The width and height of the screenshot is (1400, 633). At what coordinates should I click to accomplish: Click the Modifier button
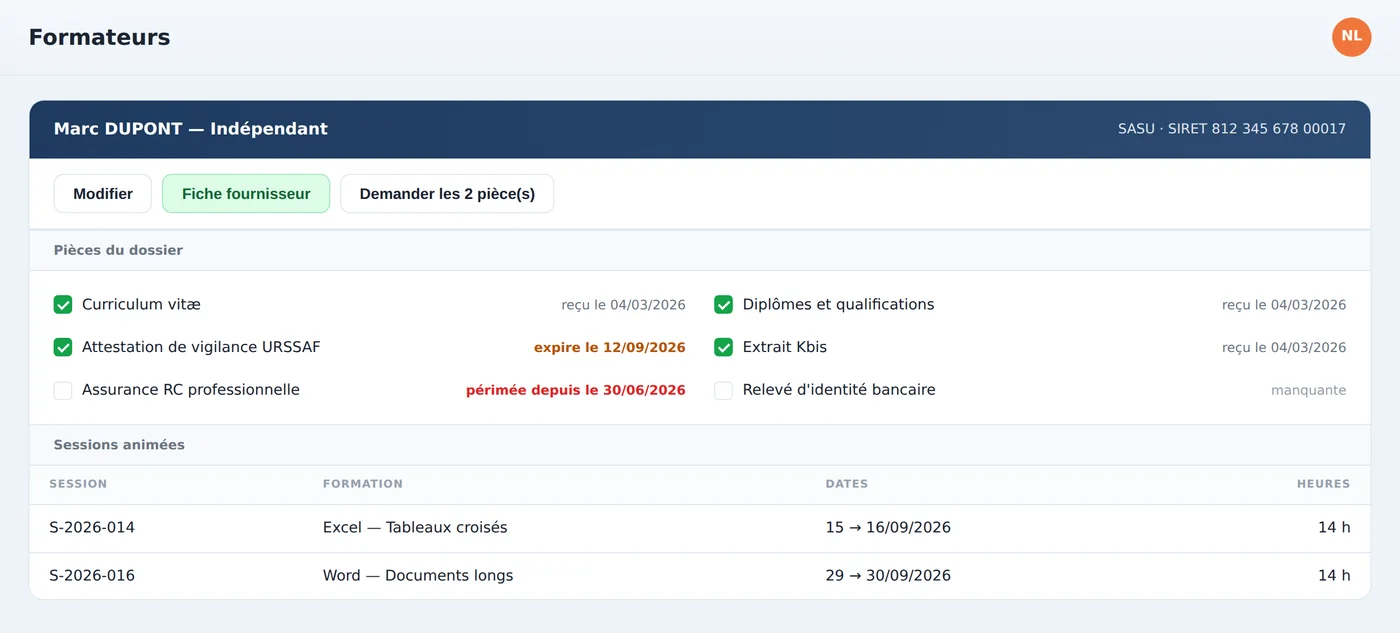click(103, 194)
